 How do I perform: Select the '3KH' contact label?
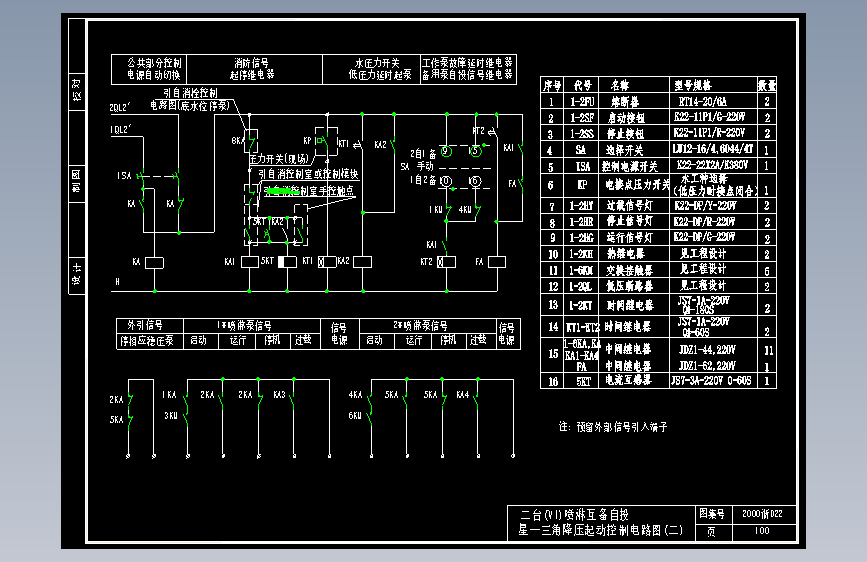(x=171, y=415)
